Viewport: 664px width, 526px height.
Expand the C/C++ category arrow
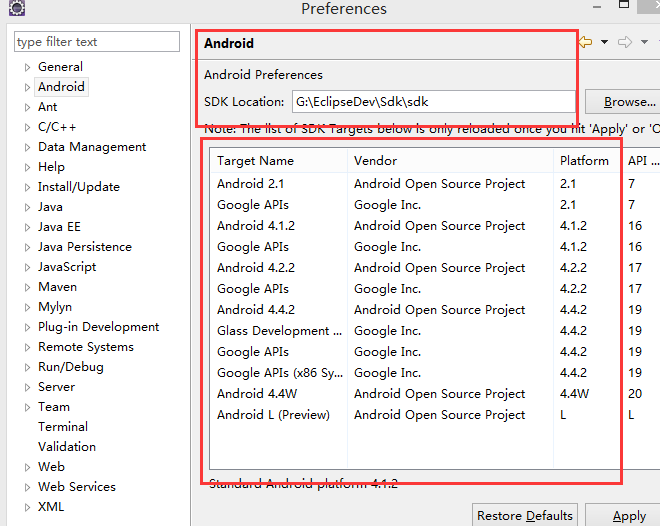tap(28, 127)
